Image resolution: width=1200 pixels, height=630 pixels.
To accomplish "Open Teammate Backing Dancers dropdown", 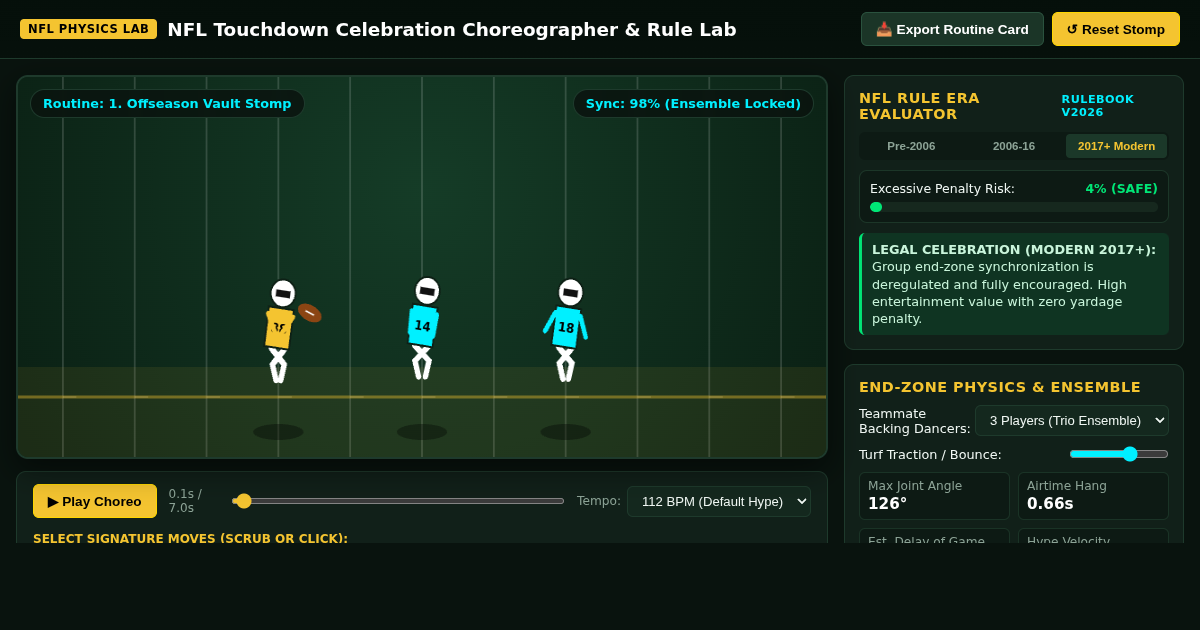I will 1072,420.
